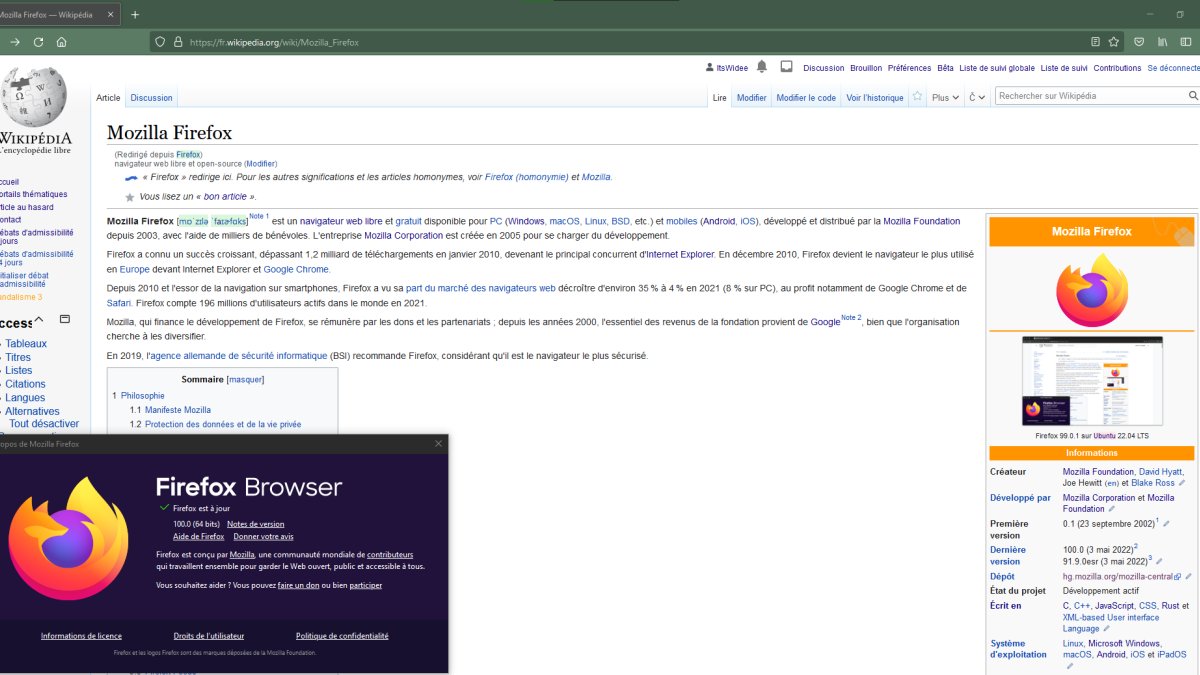This screenshot has height=675, width=1200.
Task: Select the Lire tab
Action: coord(720,98)
